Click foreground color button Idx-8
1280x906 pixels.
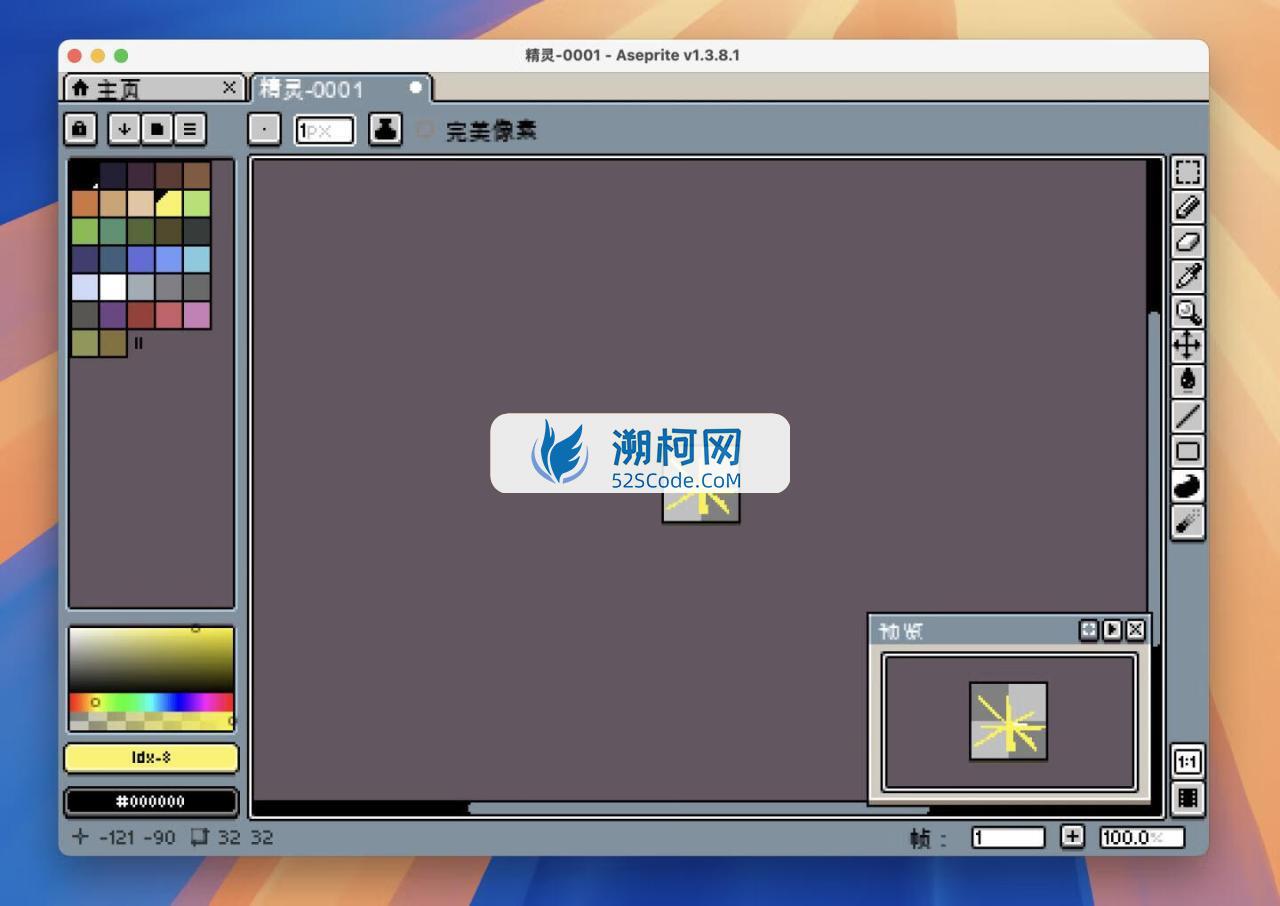coord(151,758)
